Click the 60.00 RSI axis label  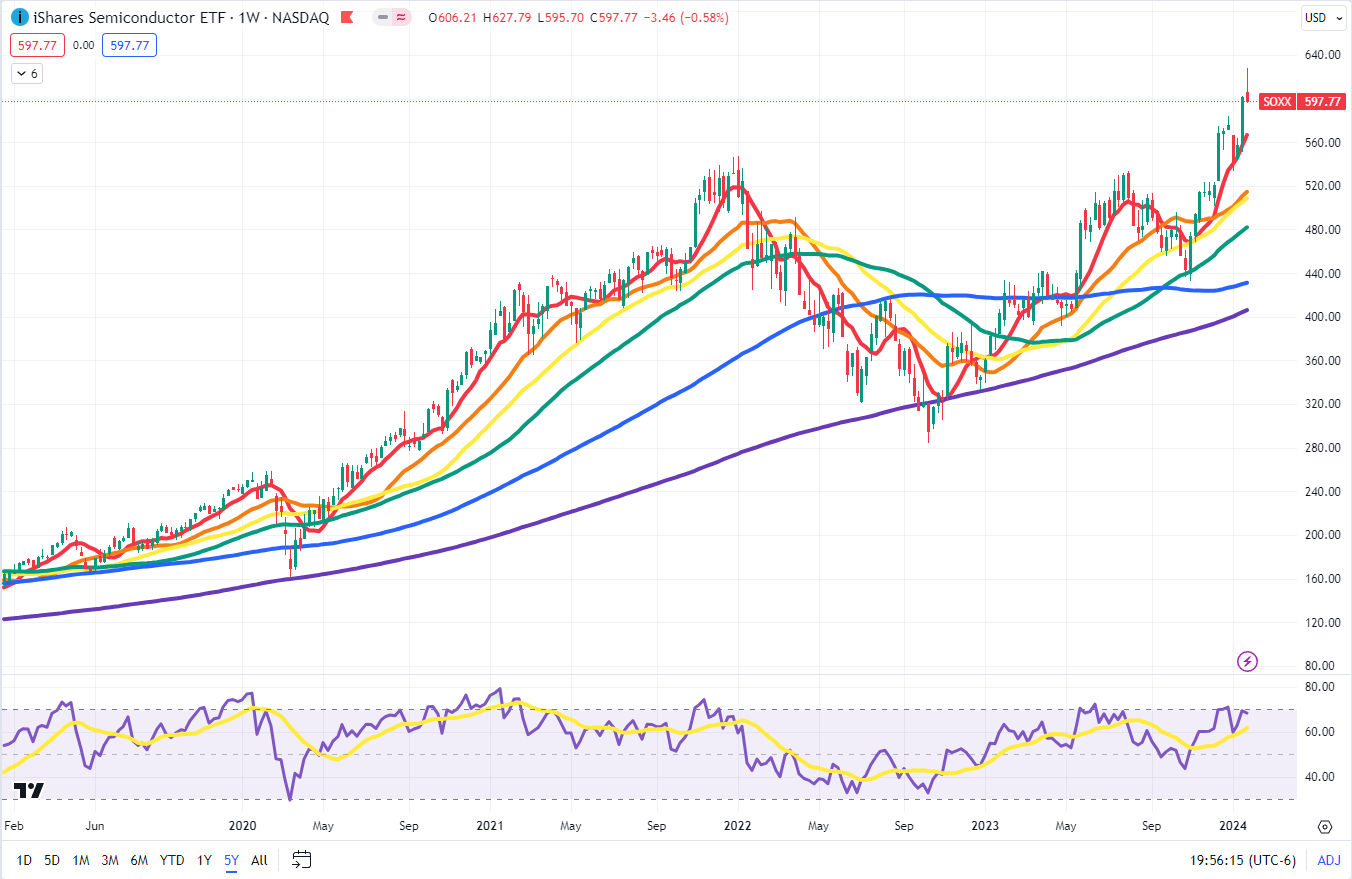pyautogui.click(x=1321, y=732)
